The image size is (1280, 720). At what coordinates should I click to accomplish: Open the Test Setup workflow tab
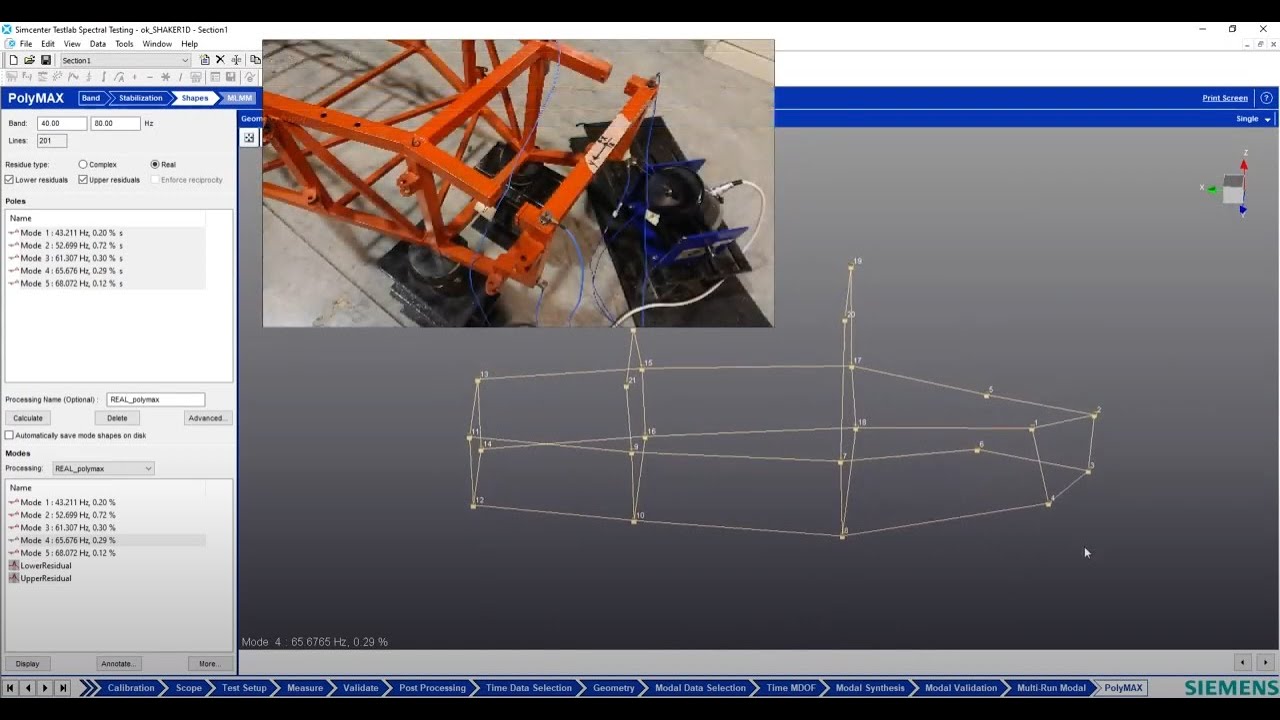tap(244, 688)
